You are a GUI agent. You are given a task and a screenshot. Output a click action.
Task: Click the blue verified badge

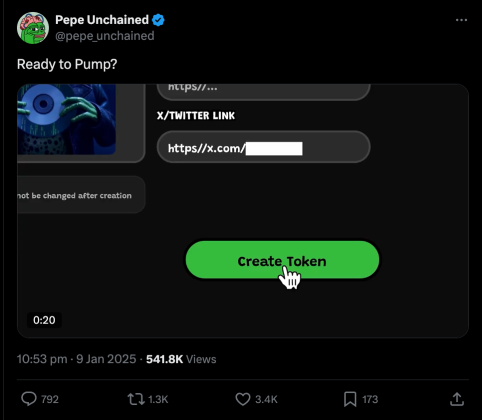[158, 20]
